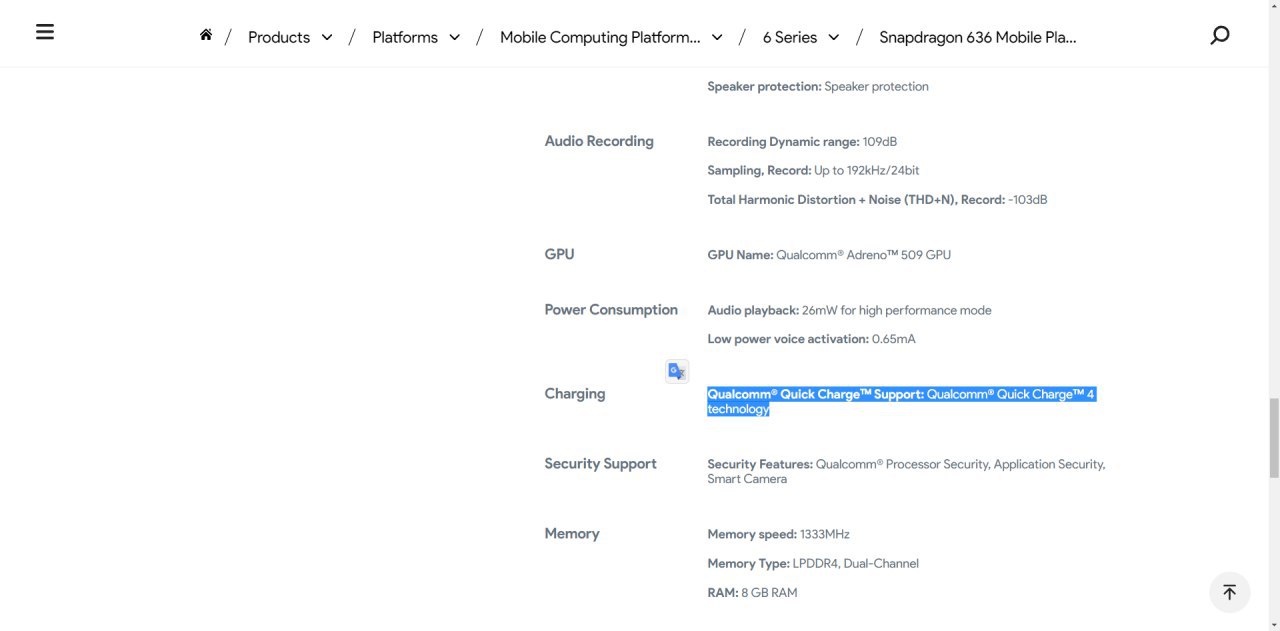Viewport: 1280px width, 631px height.
Task: Go to the home page icon
Action: pos(206,35)
